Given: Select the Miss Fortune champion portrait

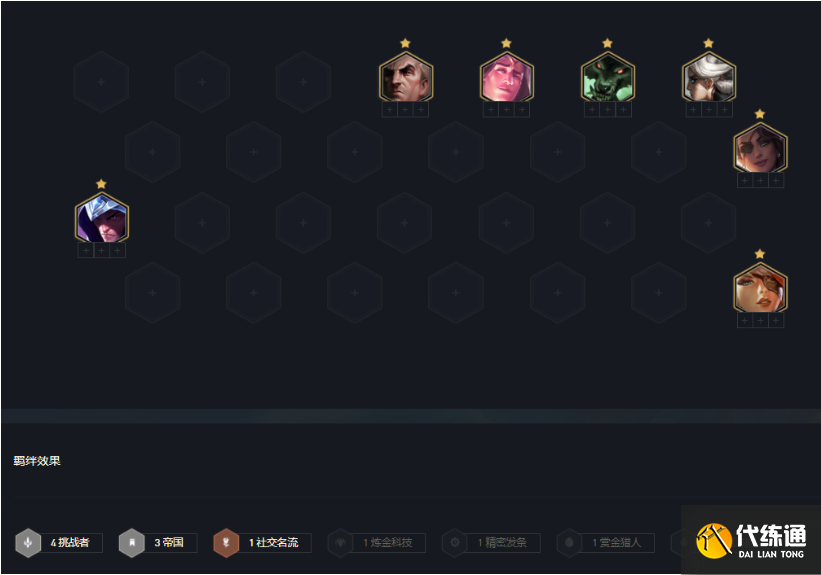Looking at the screenshot, I should (x=760, y=289).
